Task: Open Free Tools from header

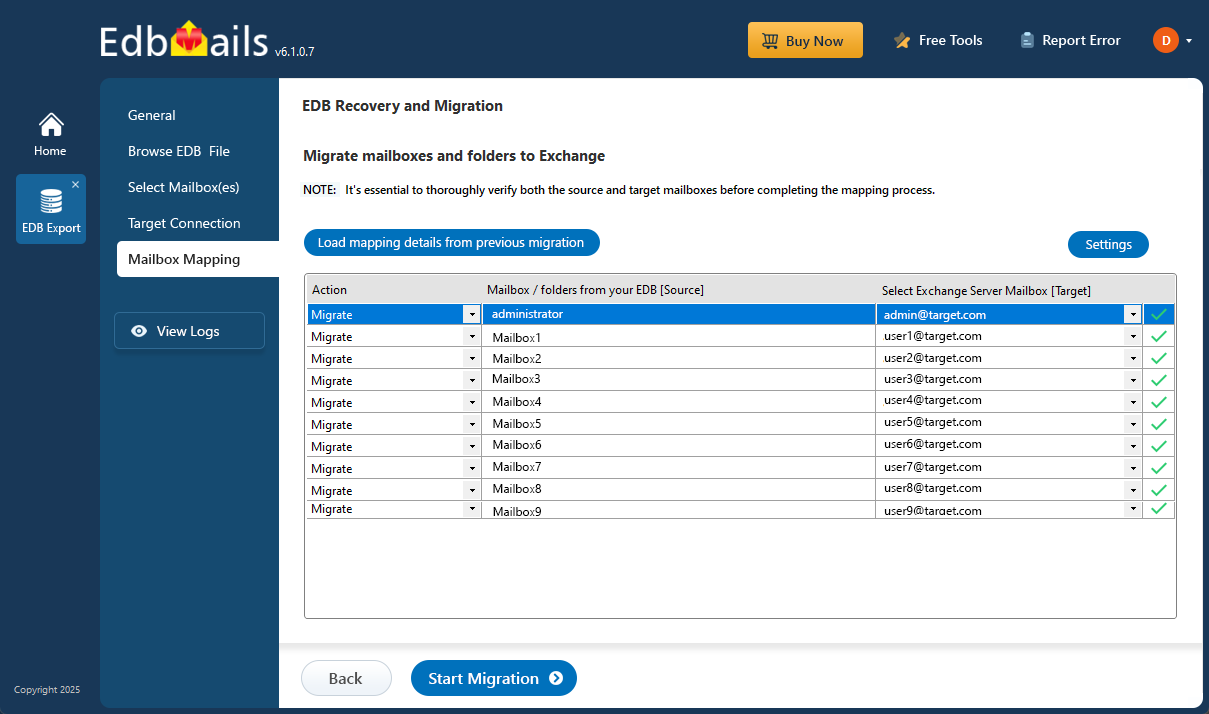Action: (938, 41)
